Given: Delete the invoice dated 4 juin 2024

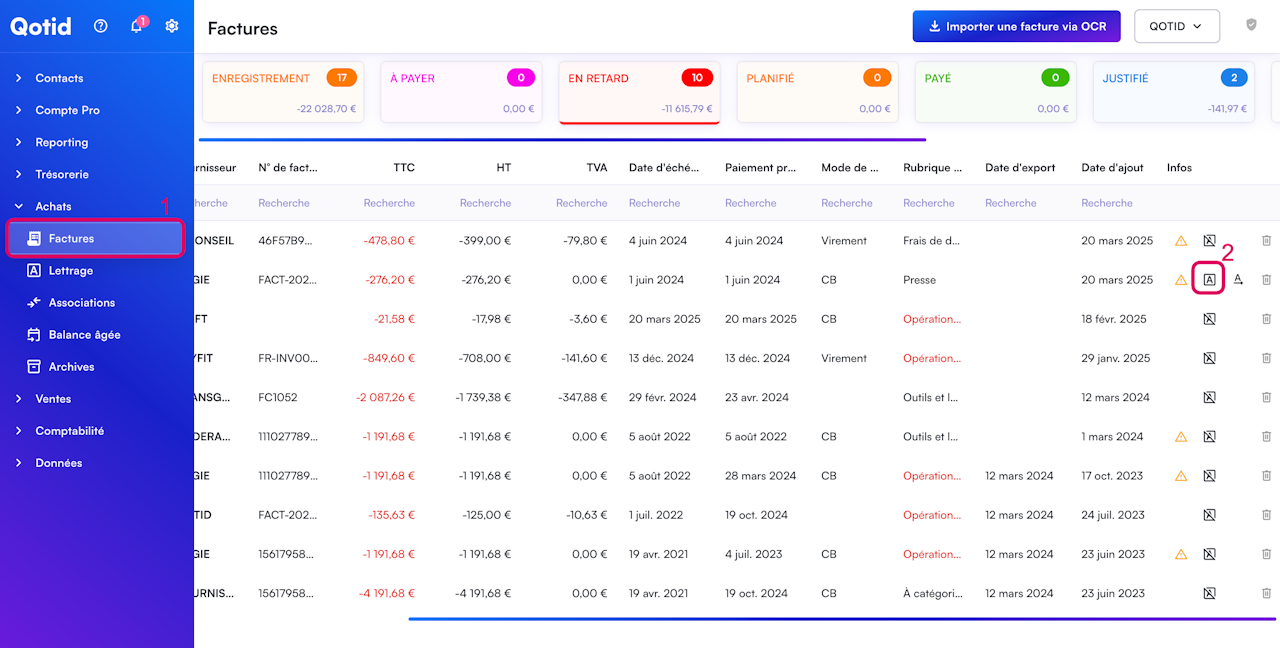Looking at the screenshot, I should (1266, 241).
